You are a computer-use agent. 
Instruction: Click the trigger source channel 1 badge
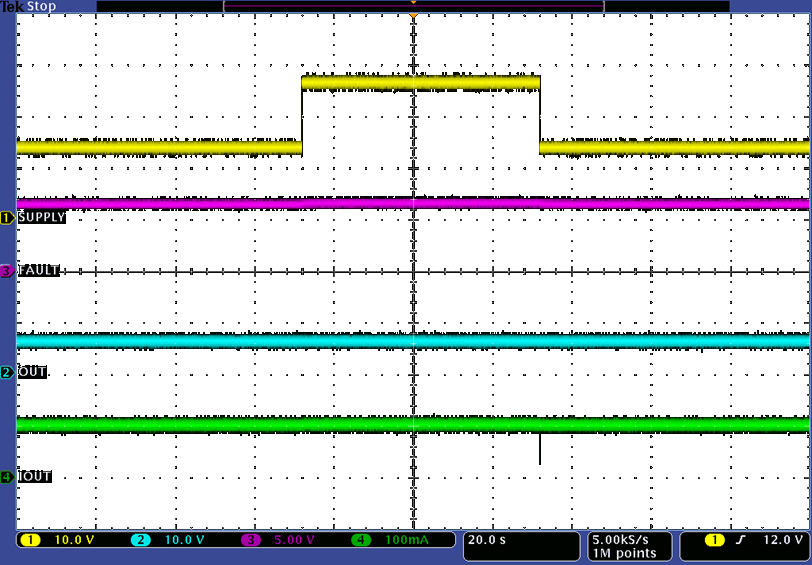[715, 540]
